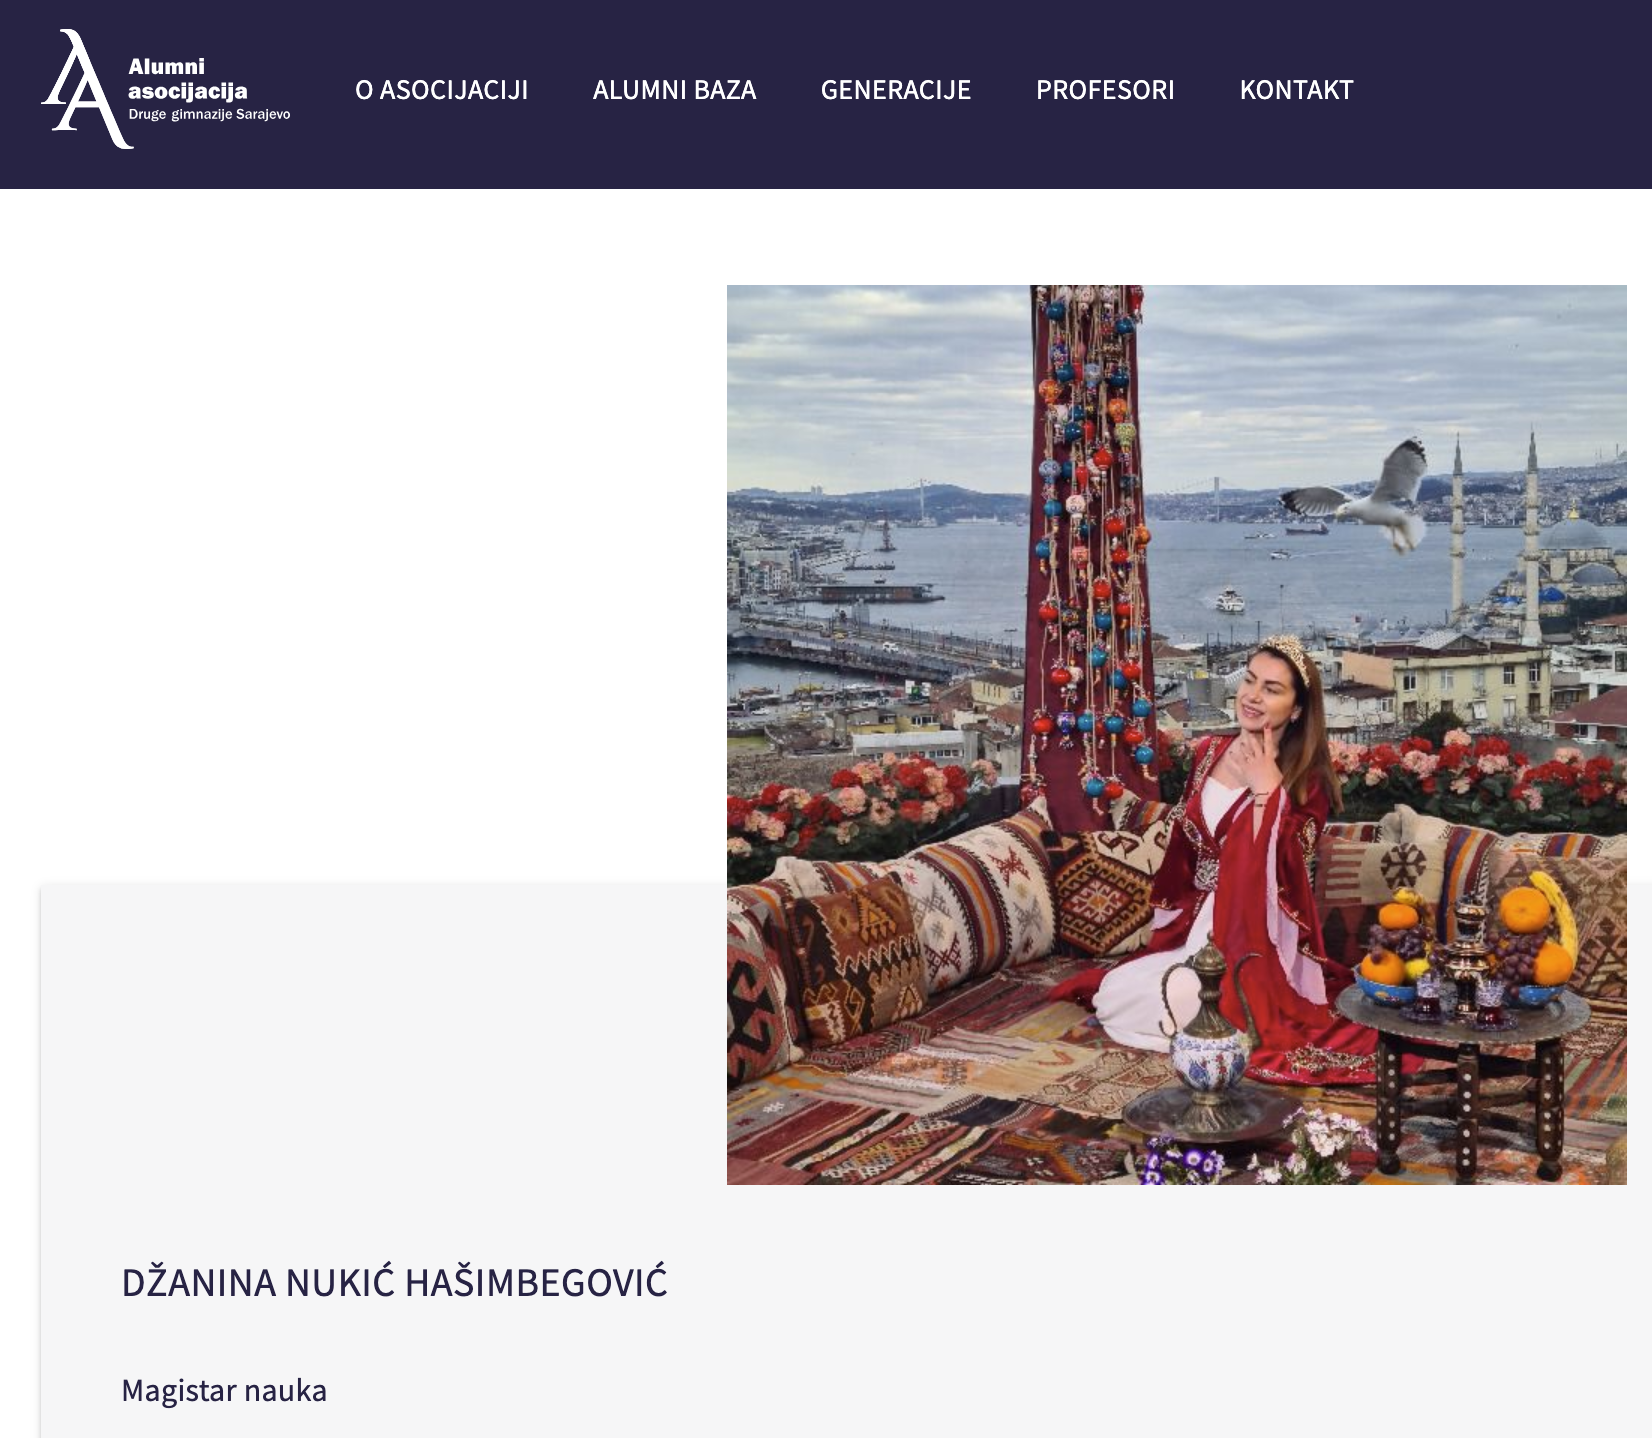
Task: Select the DŽANINA NUKIĆ HAŠIMBEGOVIĆ name heading
Action: (x=394, y=1283)
